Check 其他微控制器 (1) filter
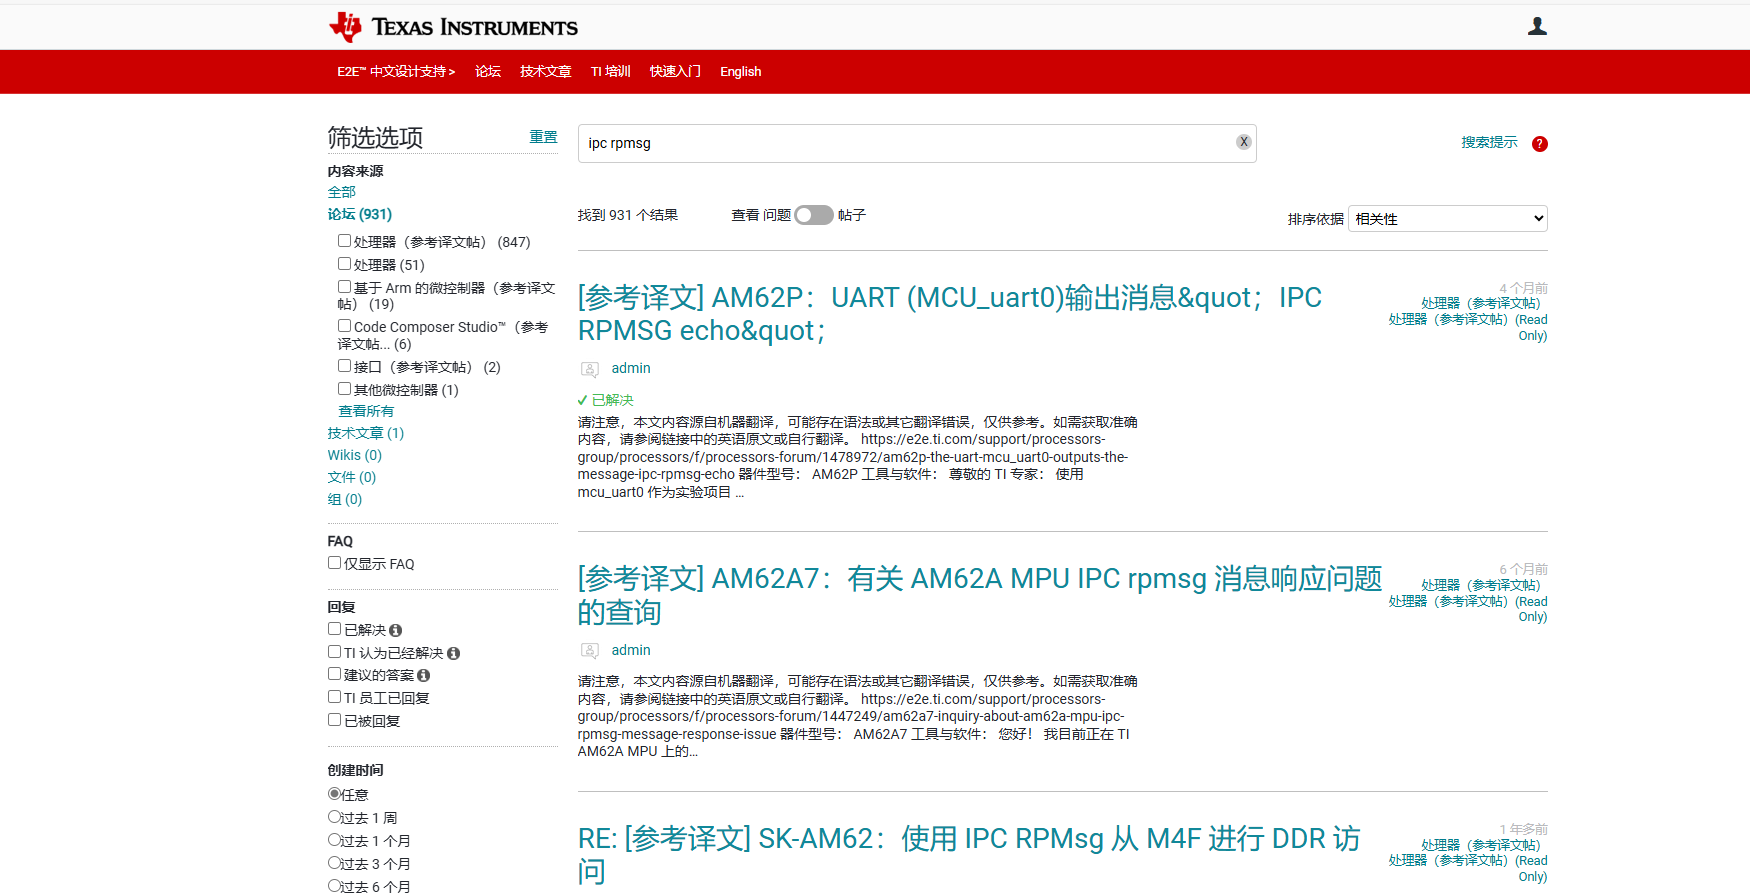 coord(344,389)
